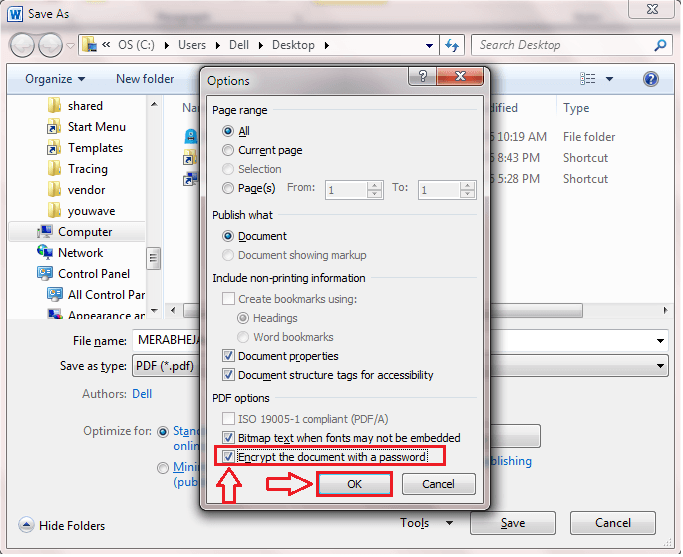Click the file list horizontal scroll left arrow
Image resolution: width=683 pixels, height=557 pixels.
(173, 311)
